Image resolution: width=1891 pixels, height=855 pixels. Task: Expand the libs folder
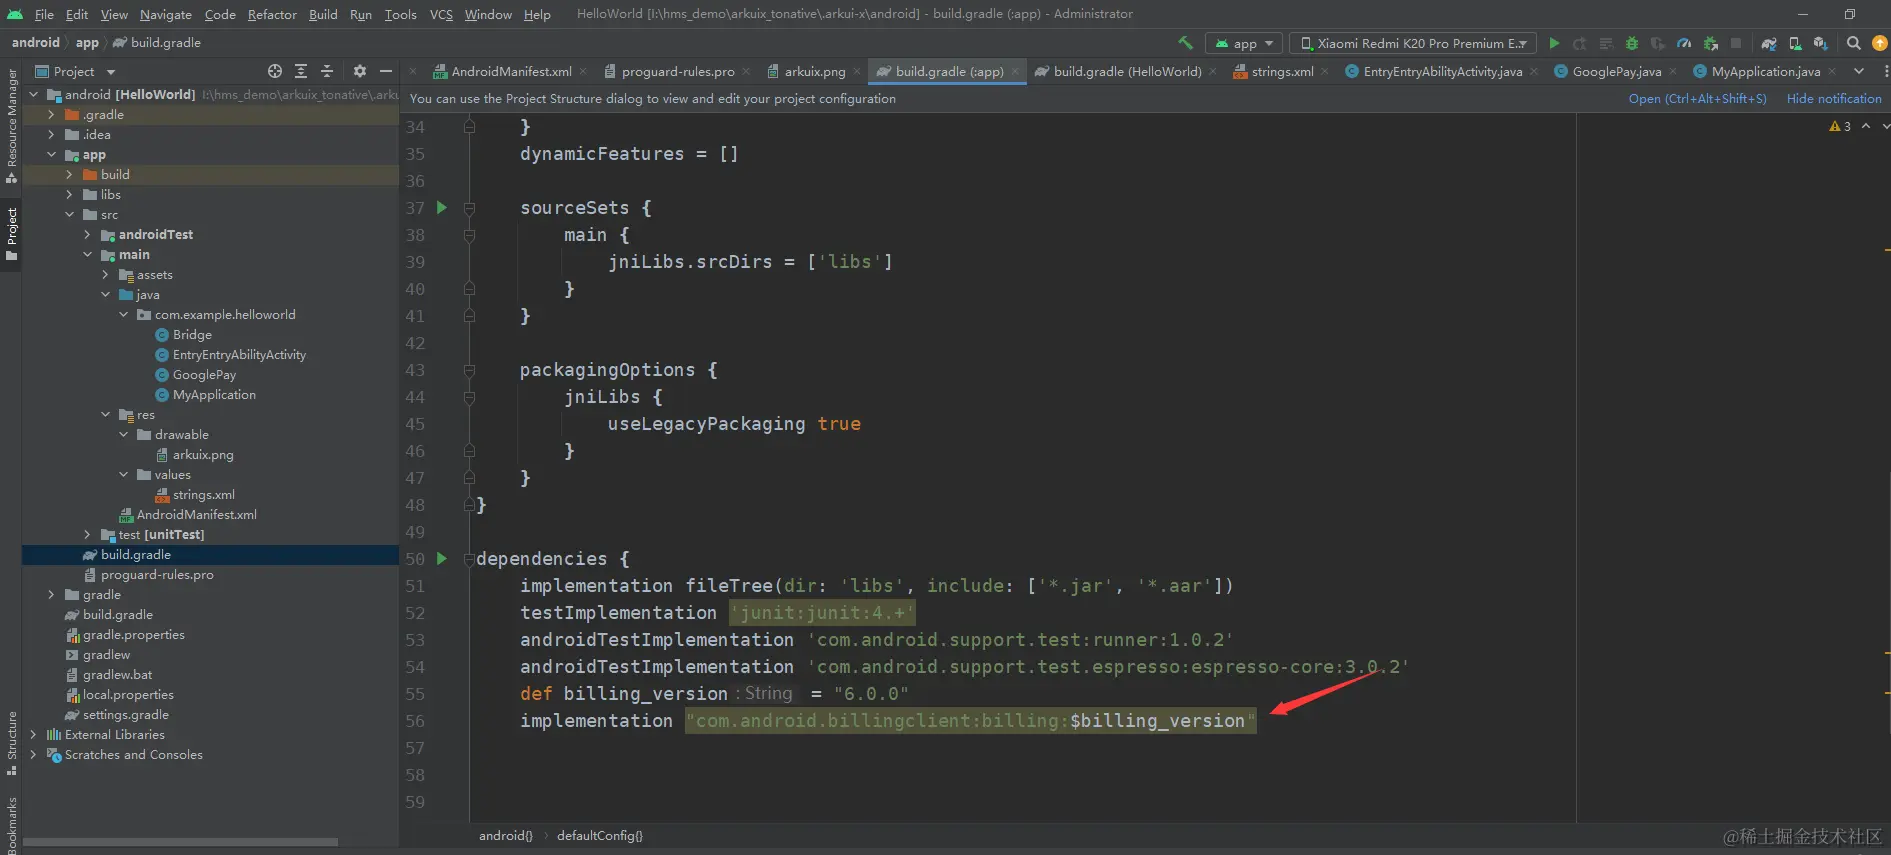(69, 195)
